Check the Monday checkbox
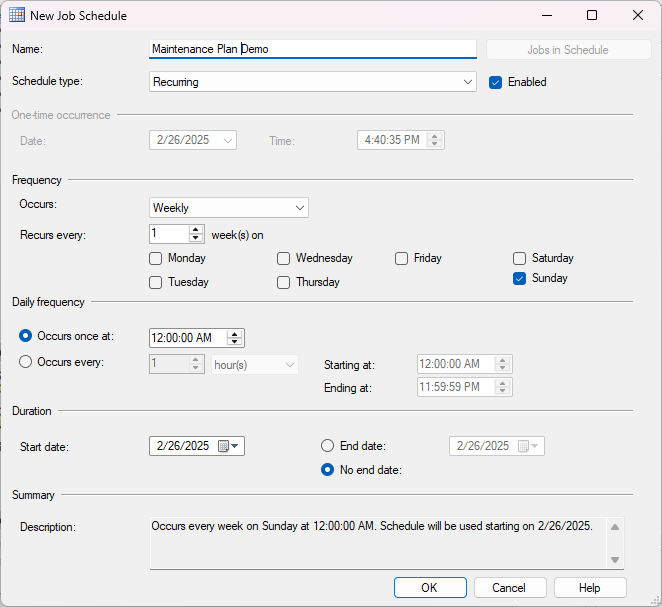The width and height of the screenshot is (662, 607). pyautogui.click(x=156, y=258)
